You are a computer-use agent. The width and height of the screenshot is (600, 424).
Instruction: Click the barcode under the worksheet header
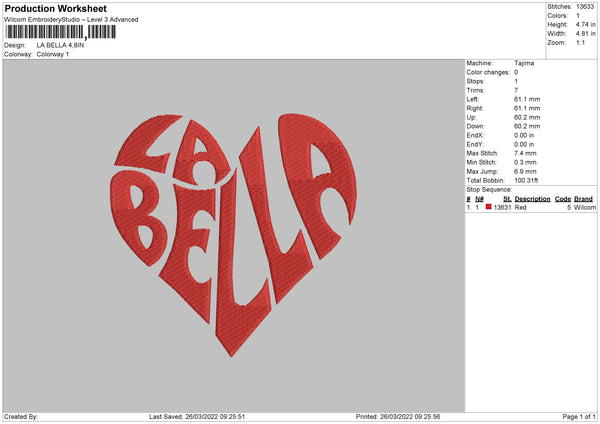click(x=61, y=32)
